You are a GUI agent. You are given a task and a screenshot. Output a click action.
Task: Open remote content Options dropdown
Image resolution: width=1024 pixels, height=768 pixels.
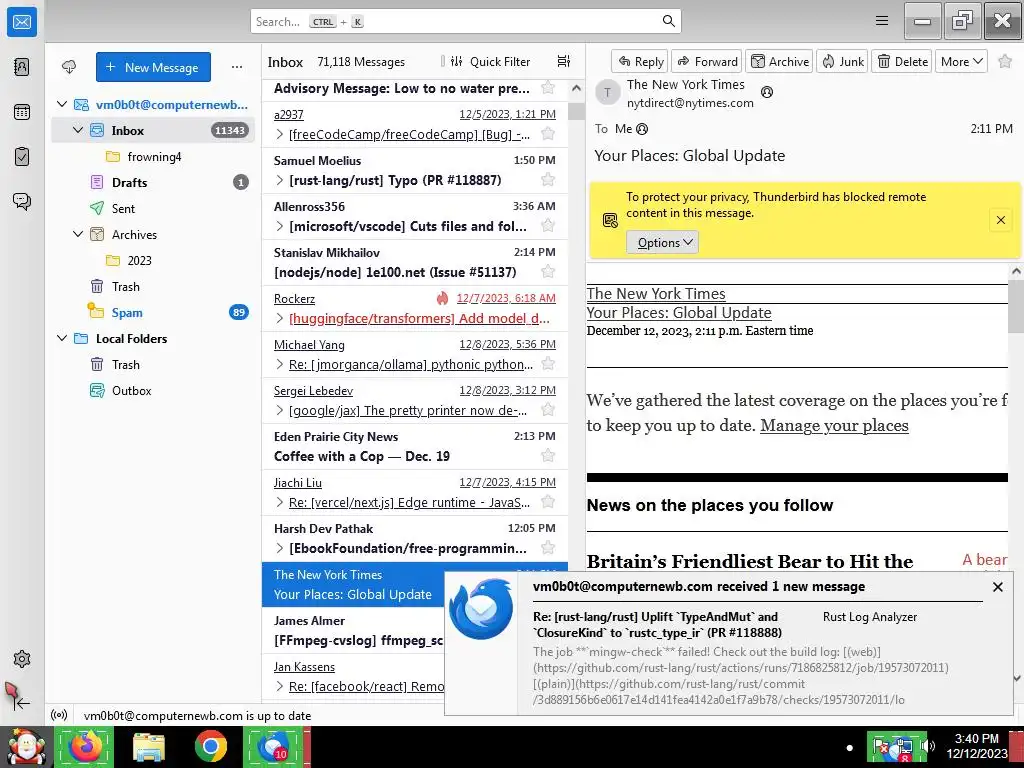662,242
